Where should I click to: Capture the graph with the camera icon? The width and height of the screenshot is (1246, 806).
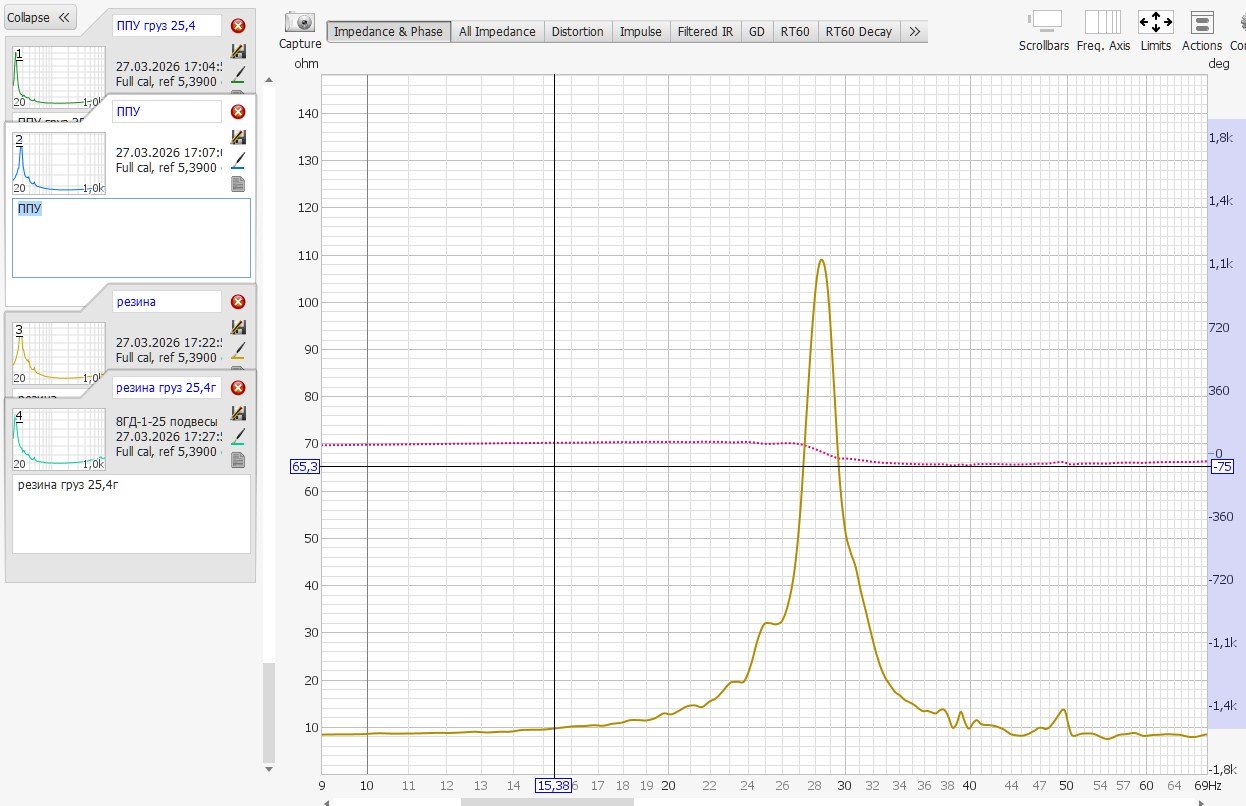[299, 22]
